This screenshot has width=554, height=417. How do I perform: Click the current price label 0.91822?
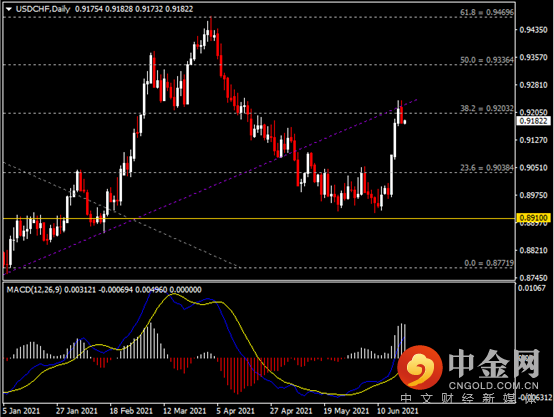(534, 121)
